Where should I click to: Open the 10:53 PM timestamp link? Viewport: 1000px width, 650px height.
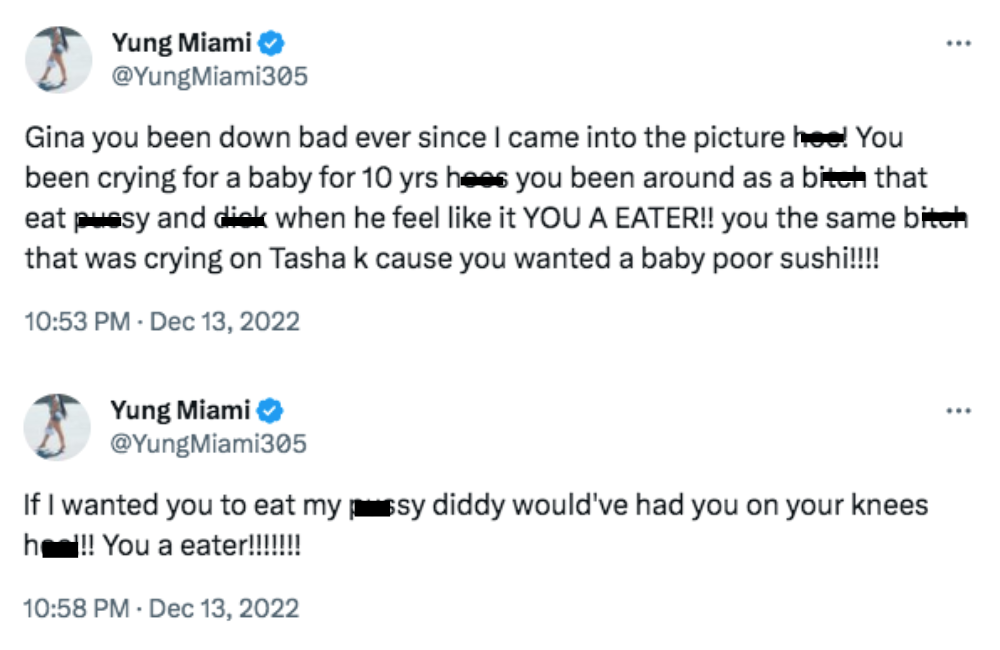tap(78, 322)
